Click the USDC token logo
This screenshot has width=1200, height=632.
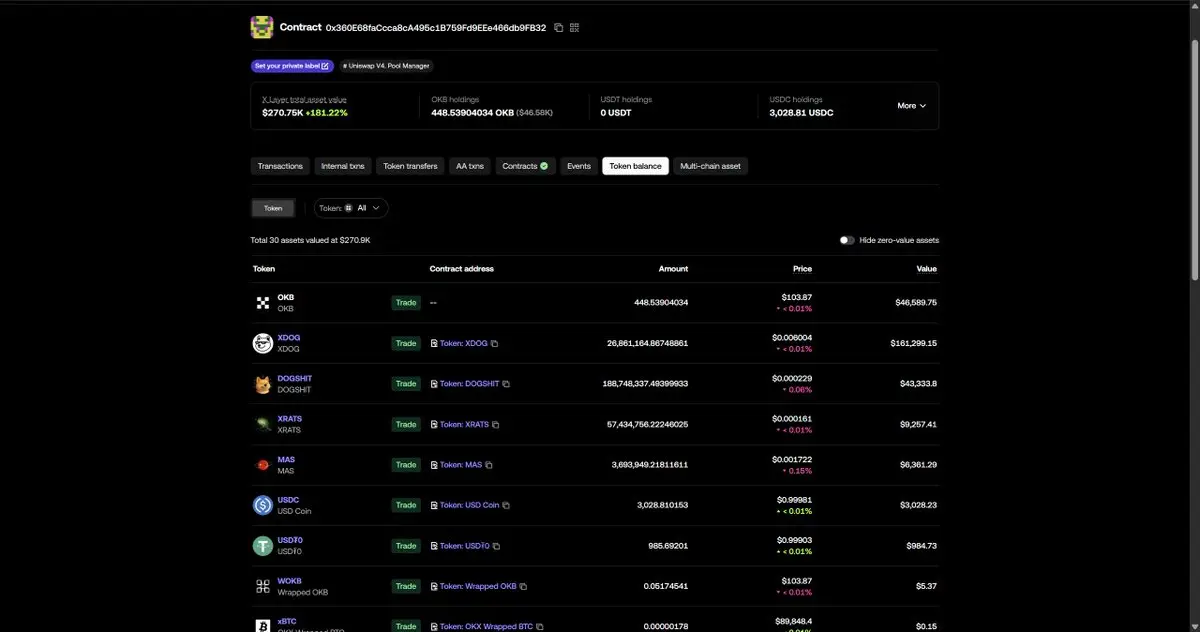tap(263, 505)
